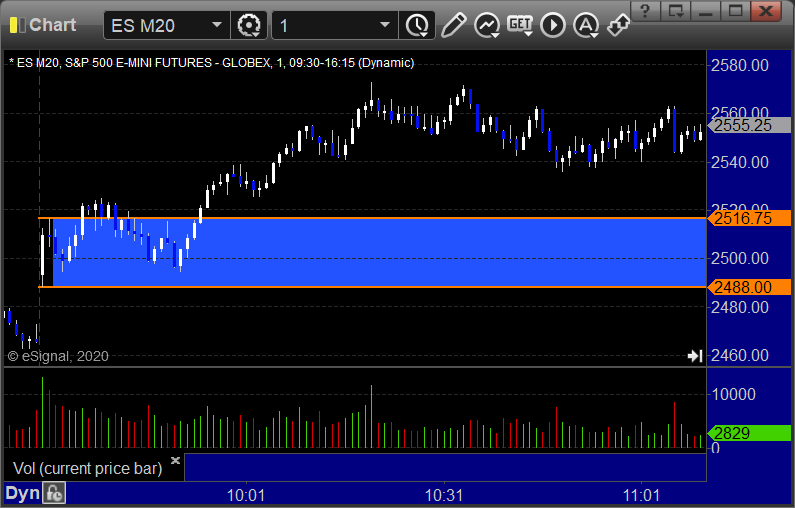Click the Chart title text
Viewport: 795px width, 508px height.
pyautogui.click(x=52, y=25)
